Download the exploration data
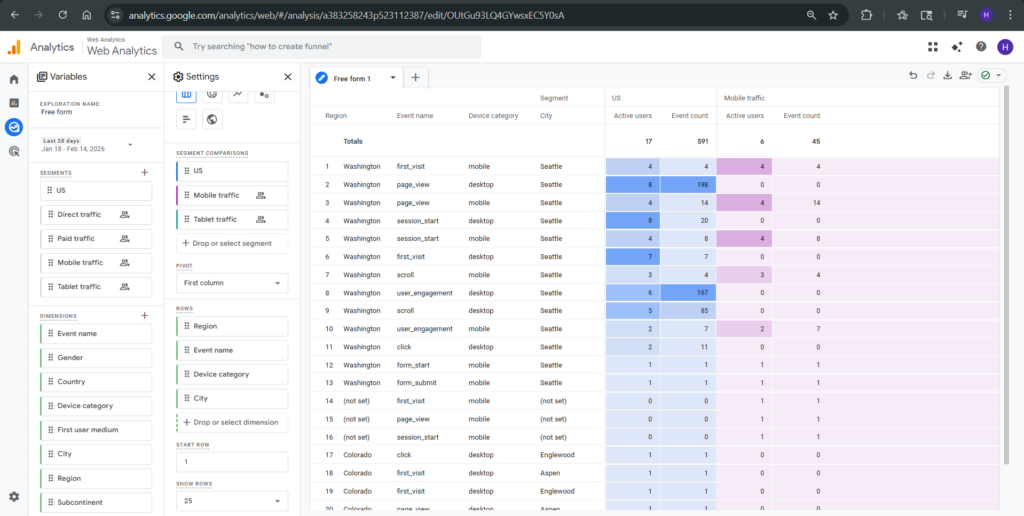This screenshot has width=1024, height=516. coord(947,75)
